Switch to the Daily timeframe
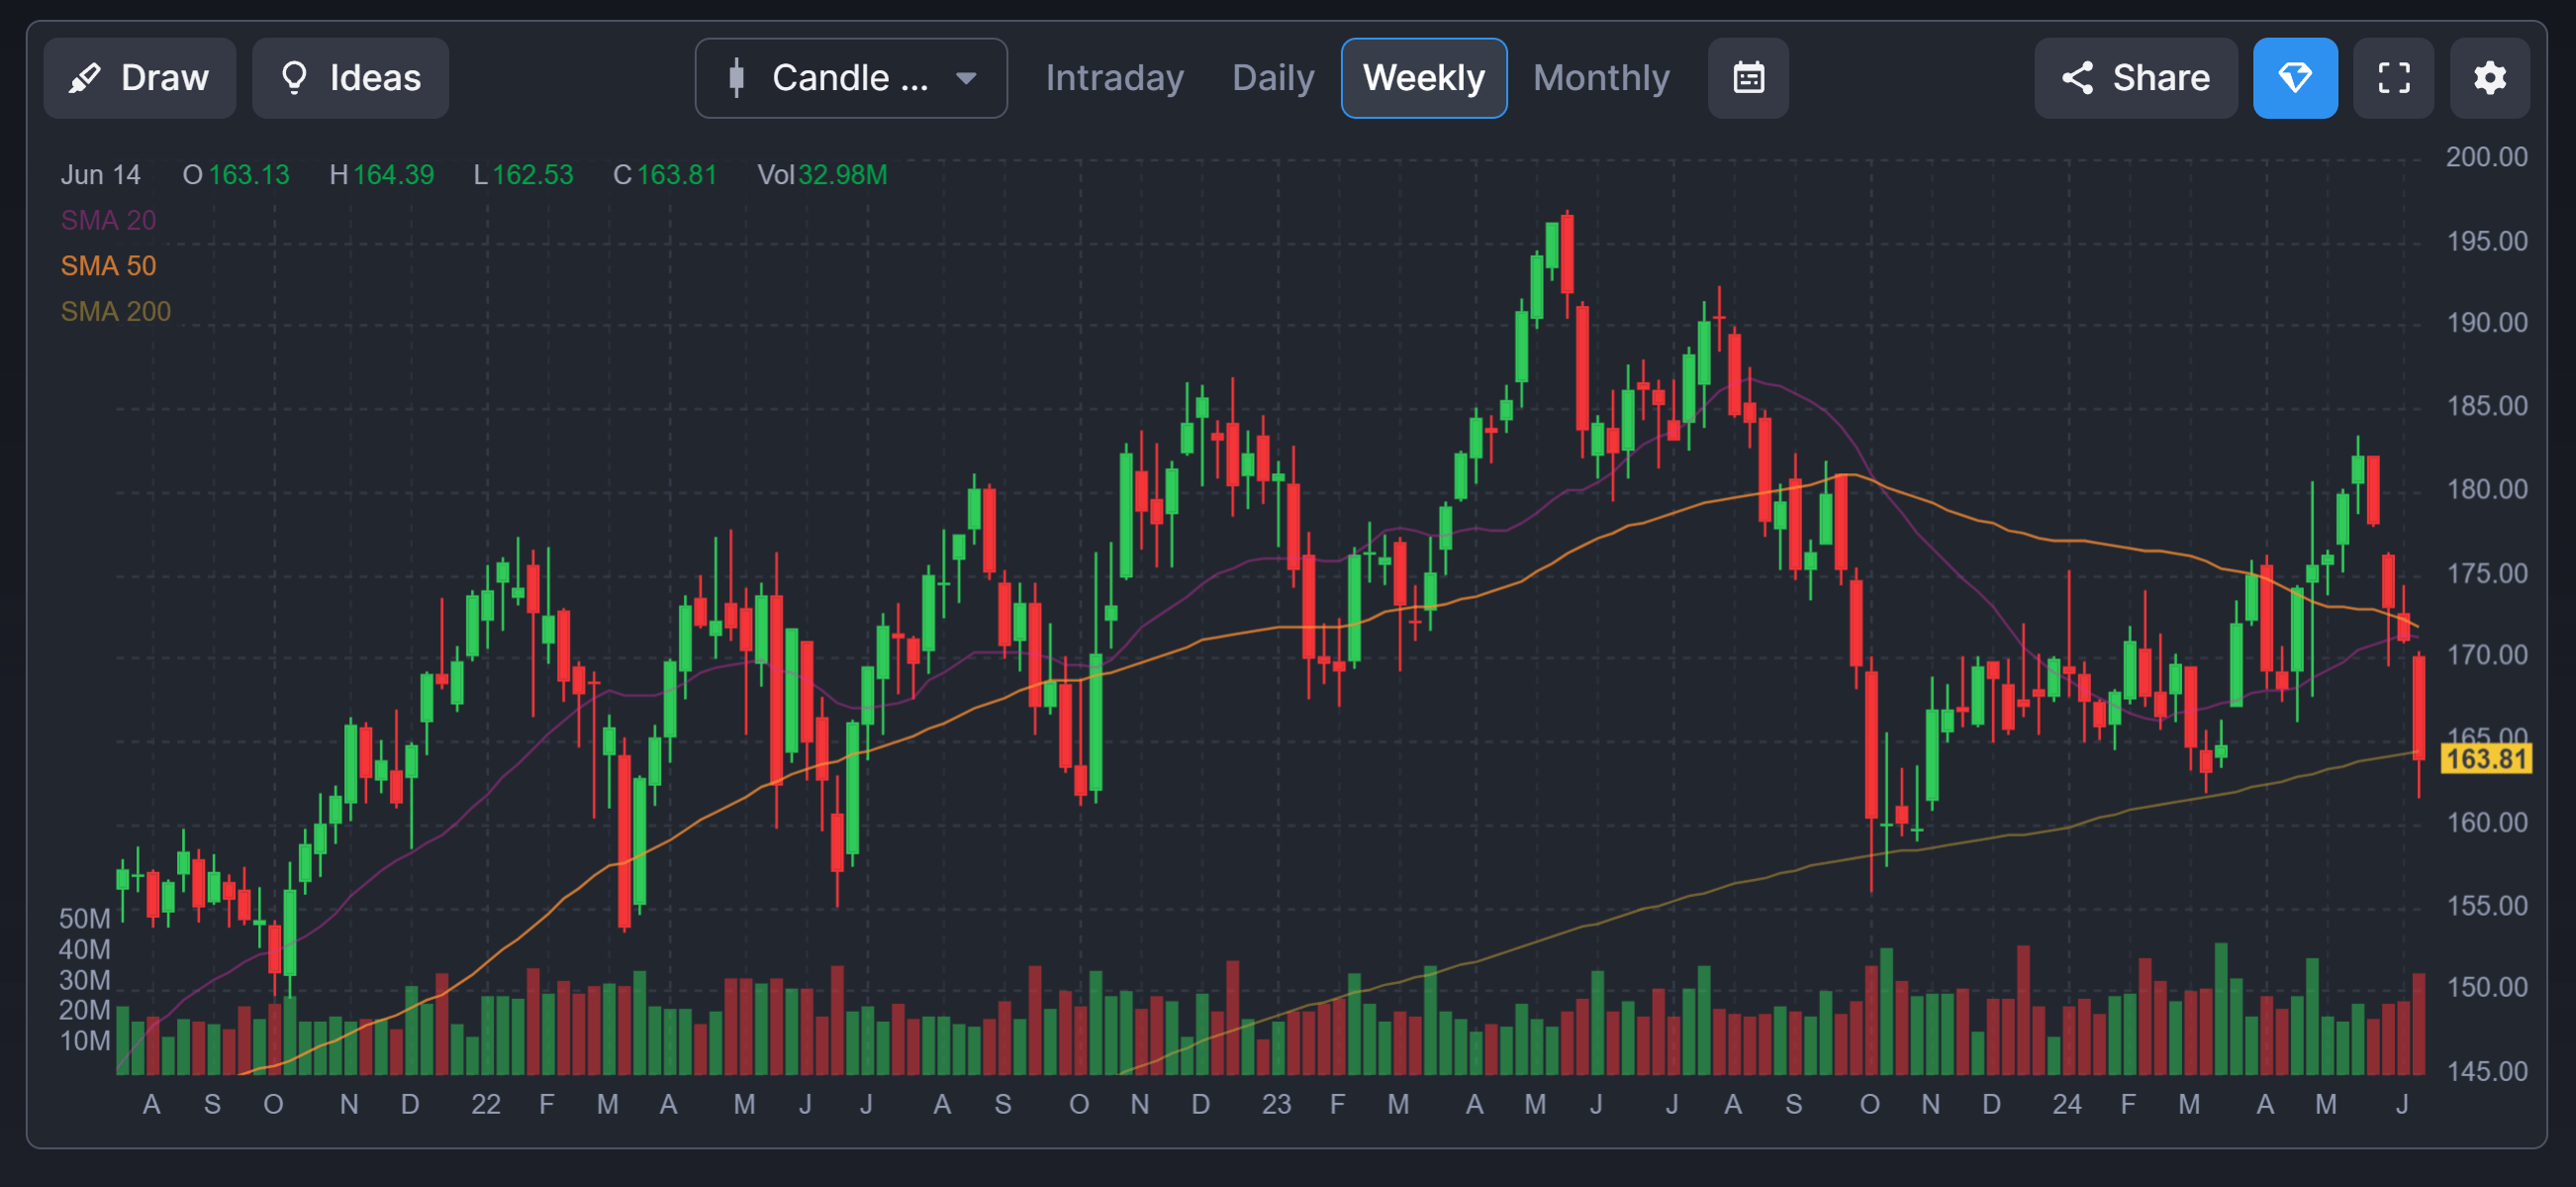2576x1187 pixels. (1273, 78)
